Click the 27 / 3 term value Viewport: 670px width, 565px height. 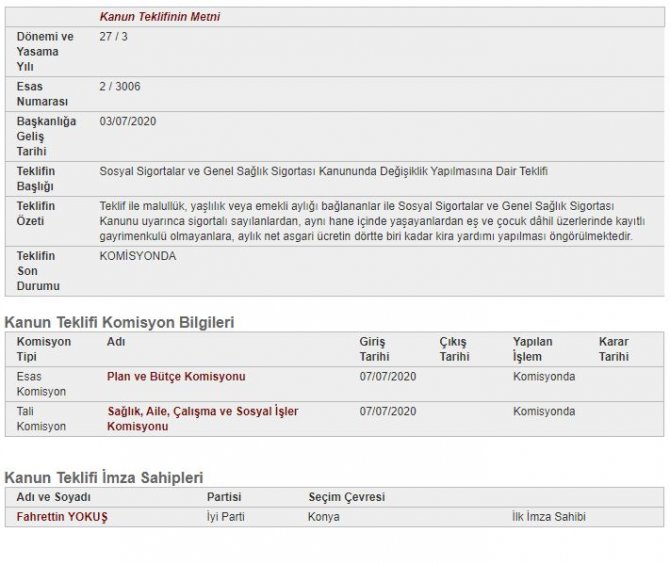pyautogui.click(x=113, y=36)
